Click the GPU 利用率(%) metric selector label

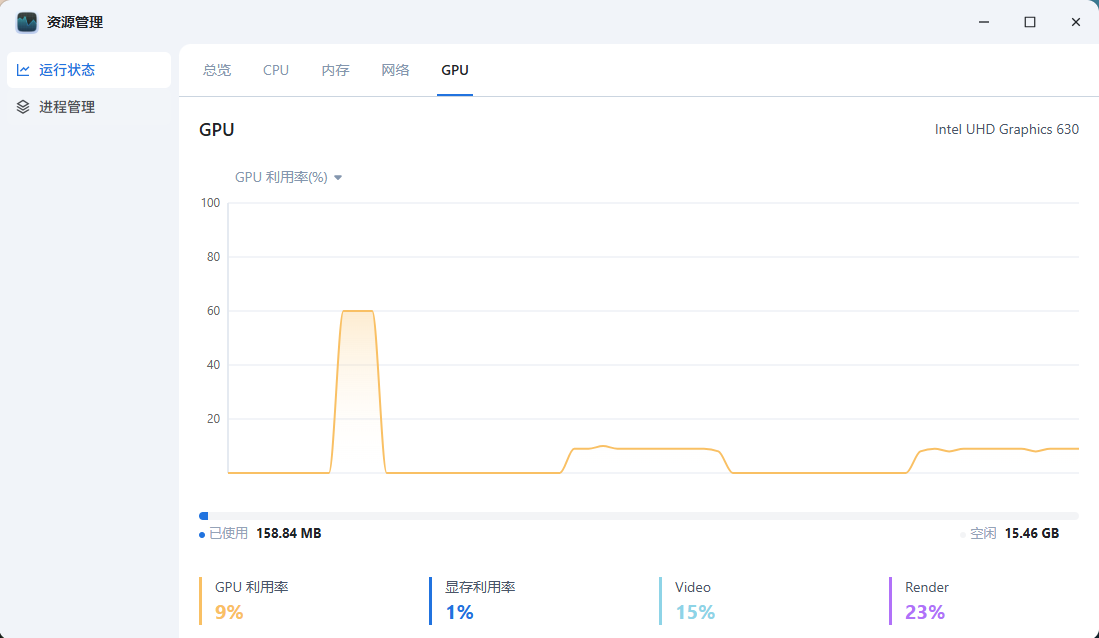pos(281,177)
